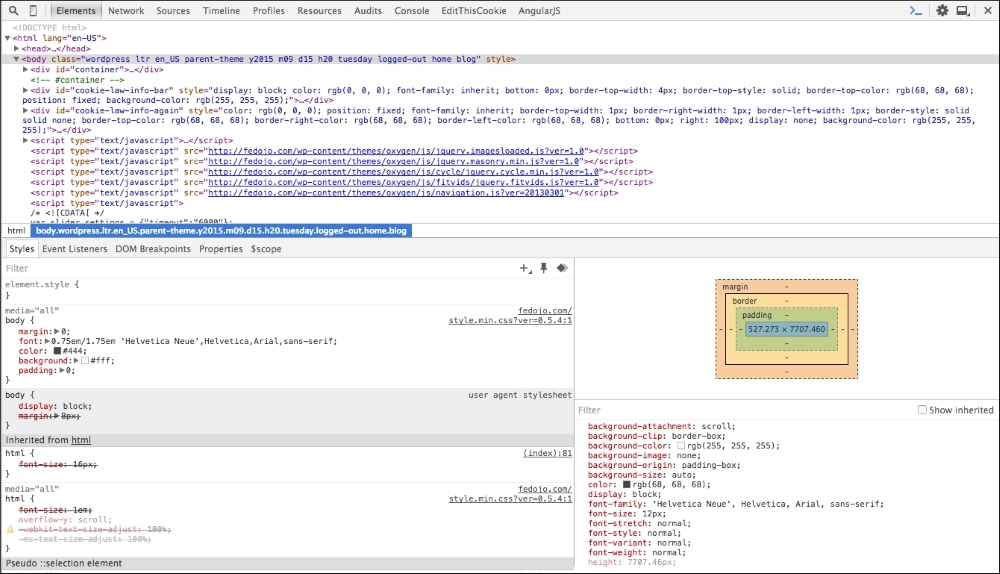The width and height of the screenshot is (1000, 574).
Task: Expand the font shorthand property
Action: pos(47,341)
